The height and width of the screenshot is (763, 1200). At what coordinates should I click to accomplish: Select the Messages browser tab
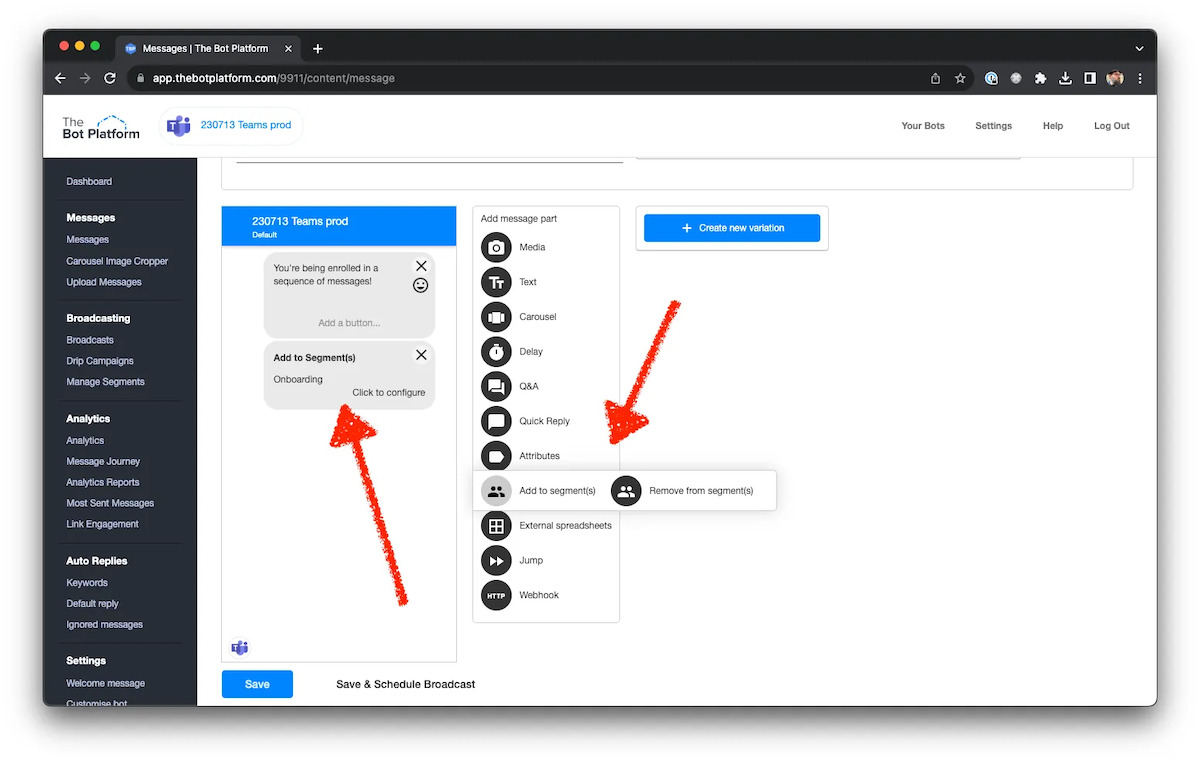click(205, 48)
